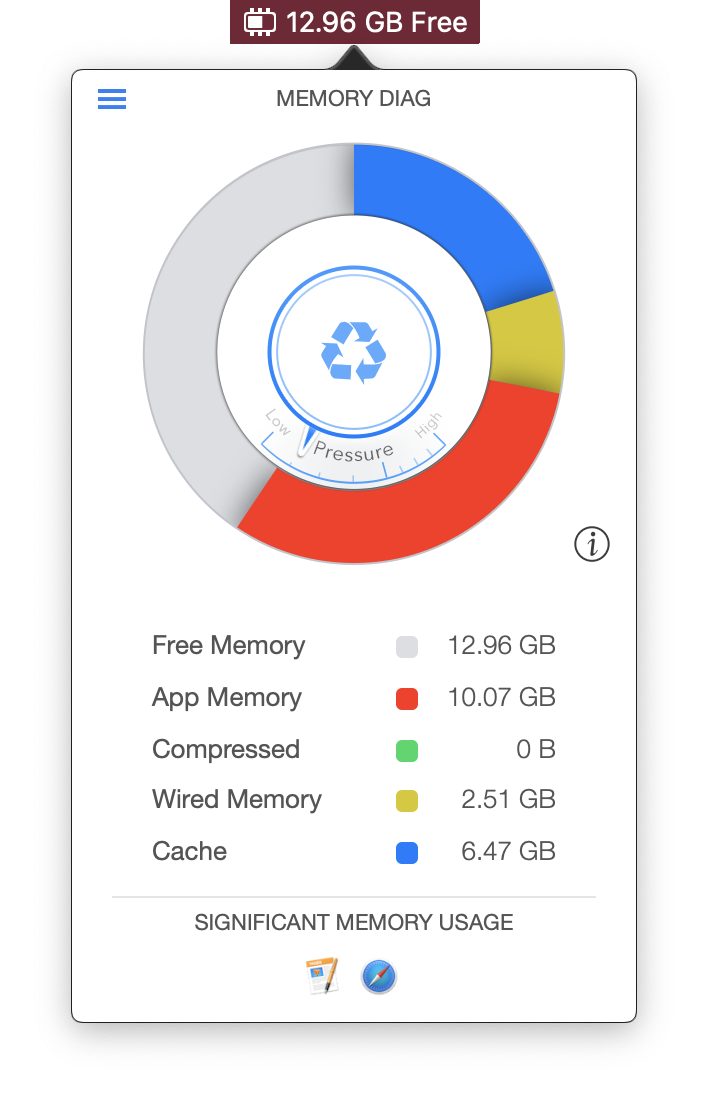
Task: Click the MEMORY DIAG title
Action: [353, 99]
